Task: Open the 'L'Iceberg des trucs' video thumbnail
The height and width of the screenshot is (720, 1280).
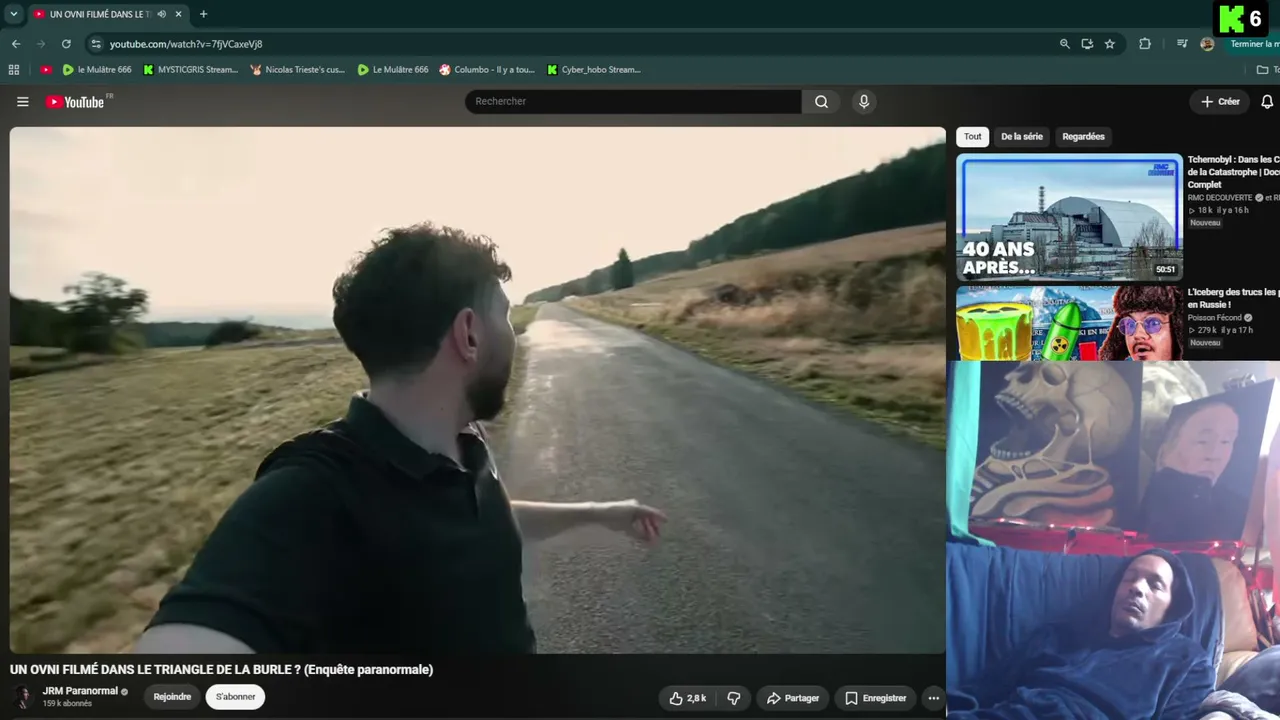Action: click(x=1069, y=323)
